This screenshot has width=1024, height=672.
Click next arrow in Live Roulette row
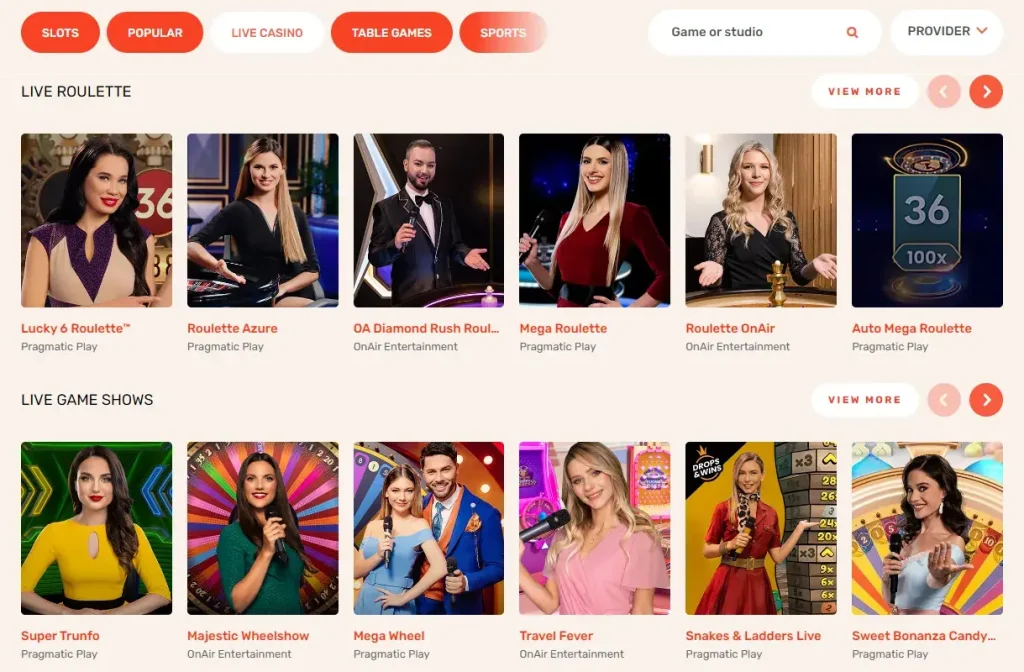tap(985, 91)
